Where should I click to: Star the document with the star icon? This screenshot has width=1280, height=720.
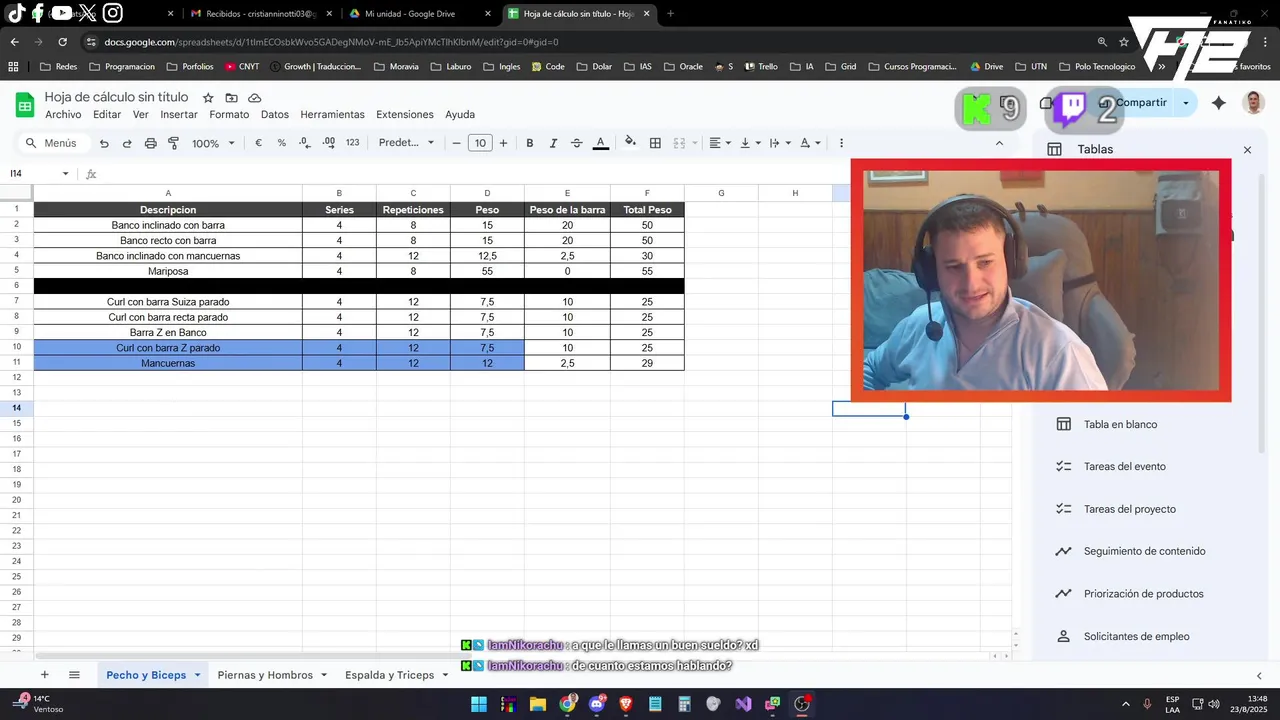(208, 98)
